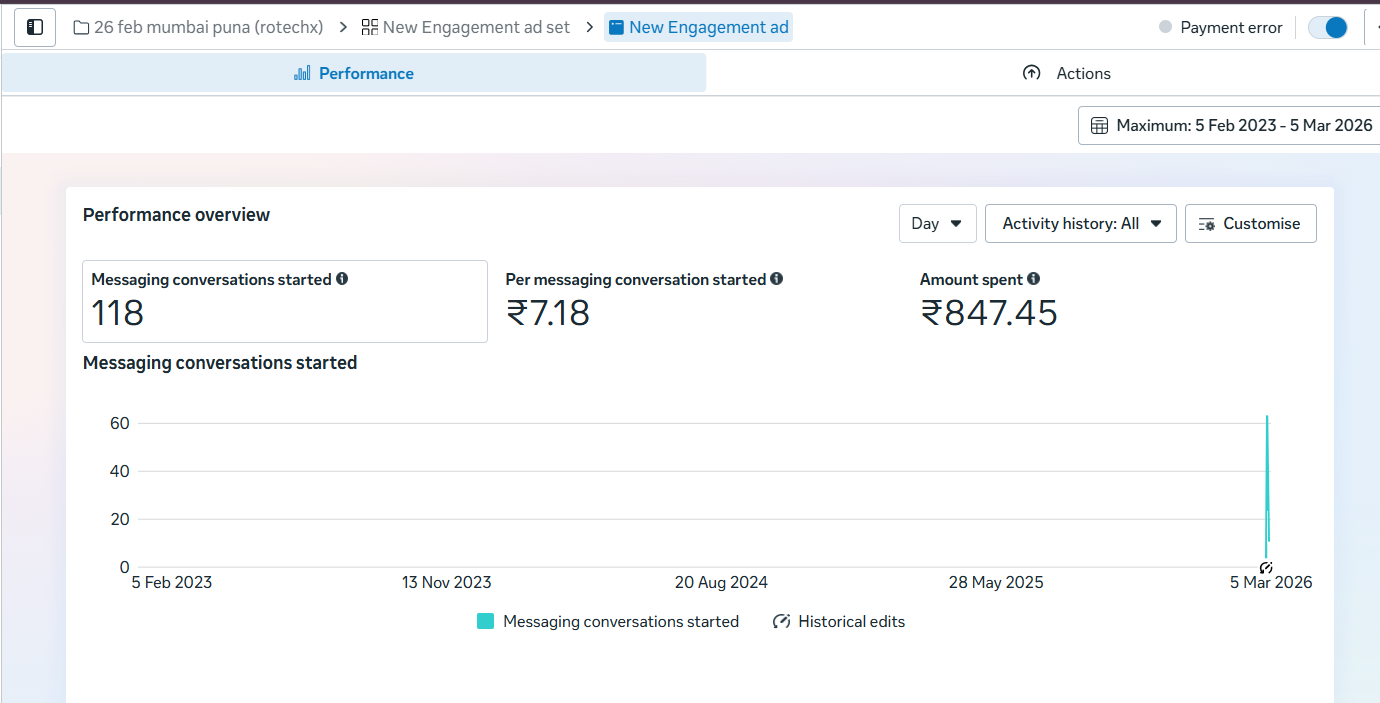Open the date range picker
Image resolution: width=1380 pixels, height=703 pixels.
[1230, 125]
